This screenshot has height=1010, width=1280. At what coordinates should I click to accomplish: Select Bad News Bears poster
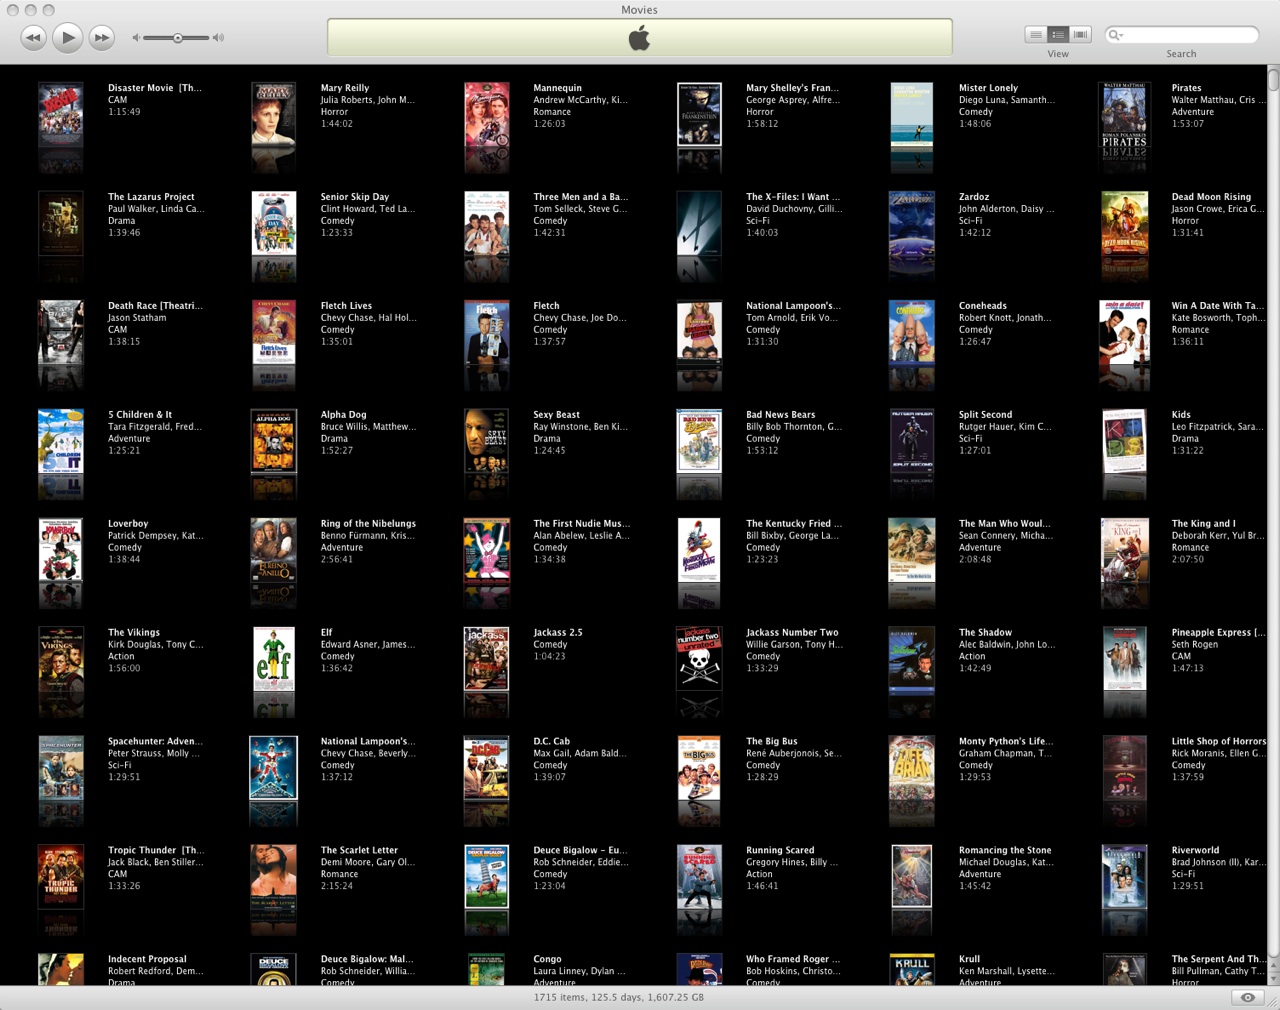(699, 441)
